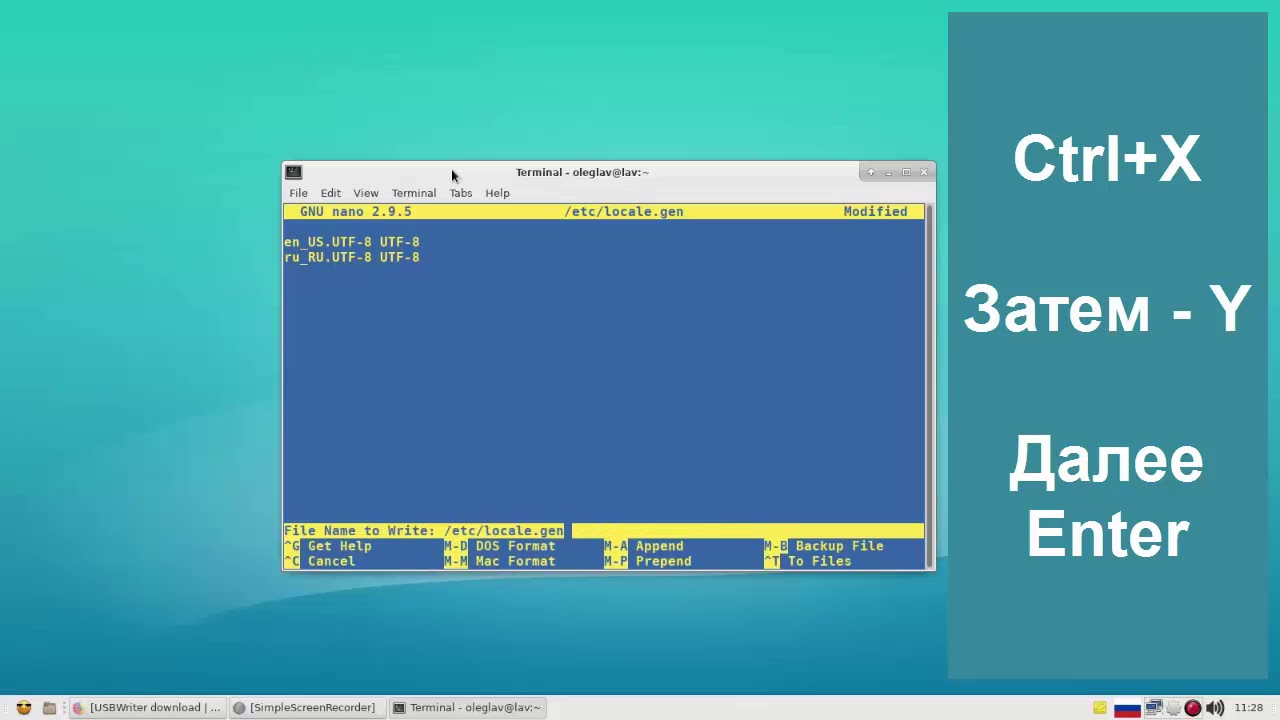
Task: Minimize the Terminal window
Action: (x=888, y=172)
